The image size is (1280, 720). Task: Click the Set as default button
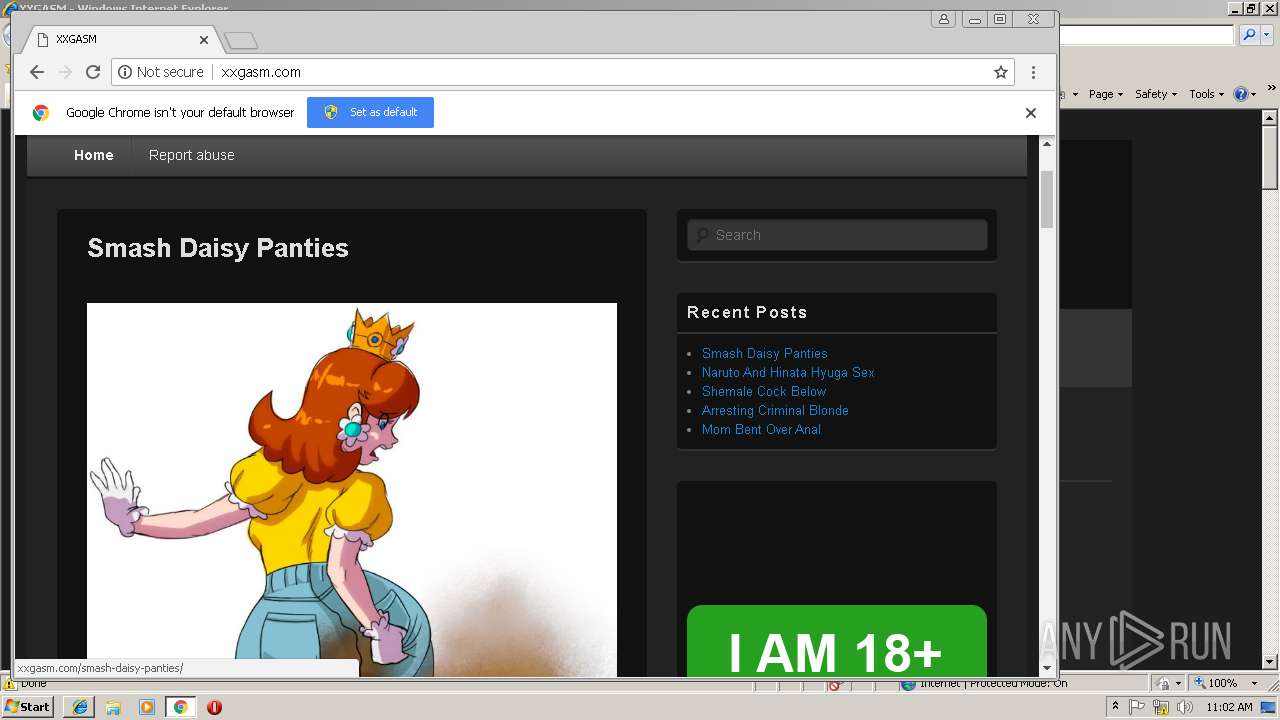370,112
